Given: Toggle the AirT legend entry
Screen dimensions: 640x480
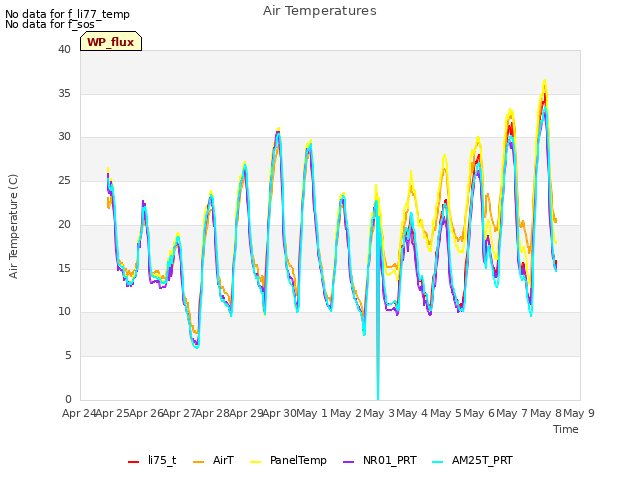Looking at the screenshot, I should [x=213, y=460].
